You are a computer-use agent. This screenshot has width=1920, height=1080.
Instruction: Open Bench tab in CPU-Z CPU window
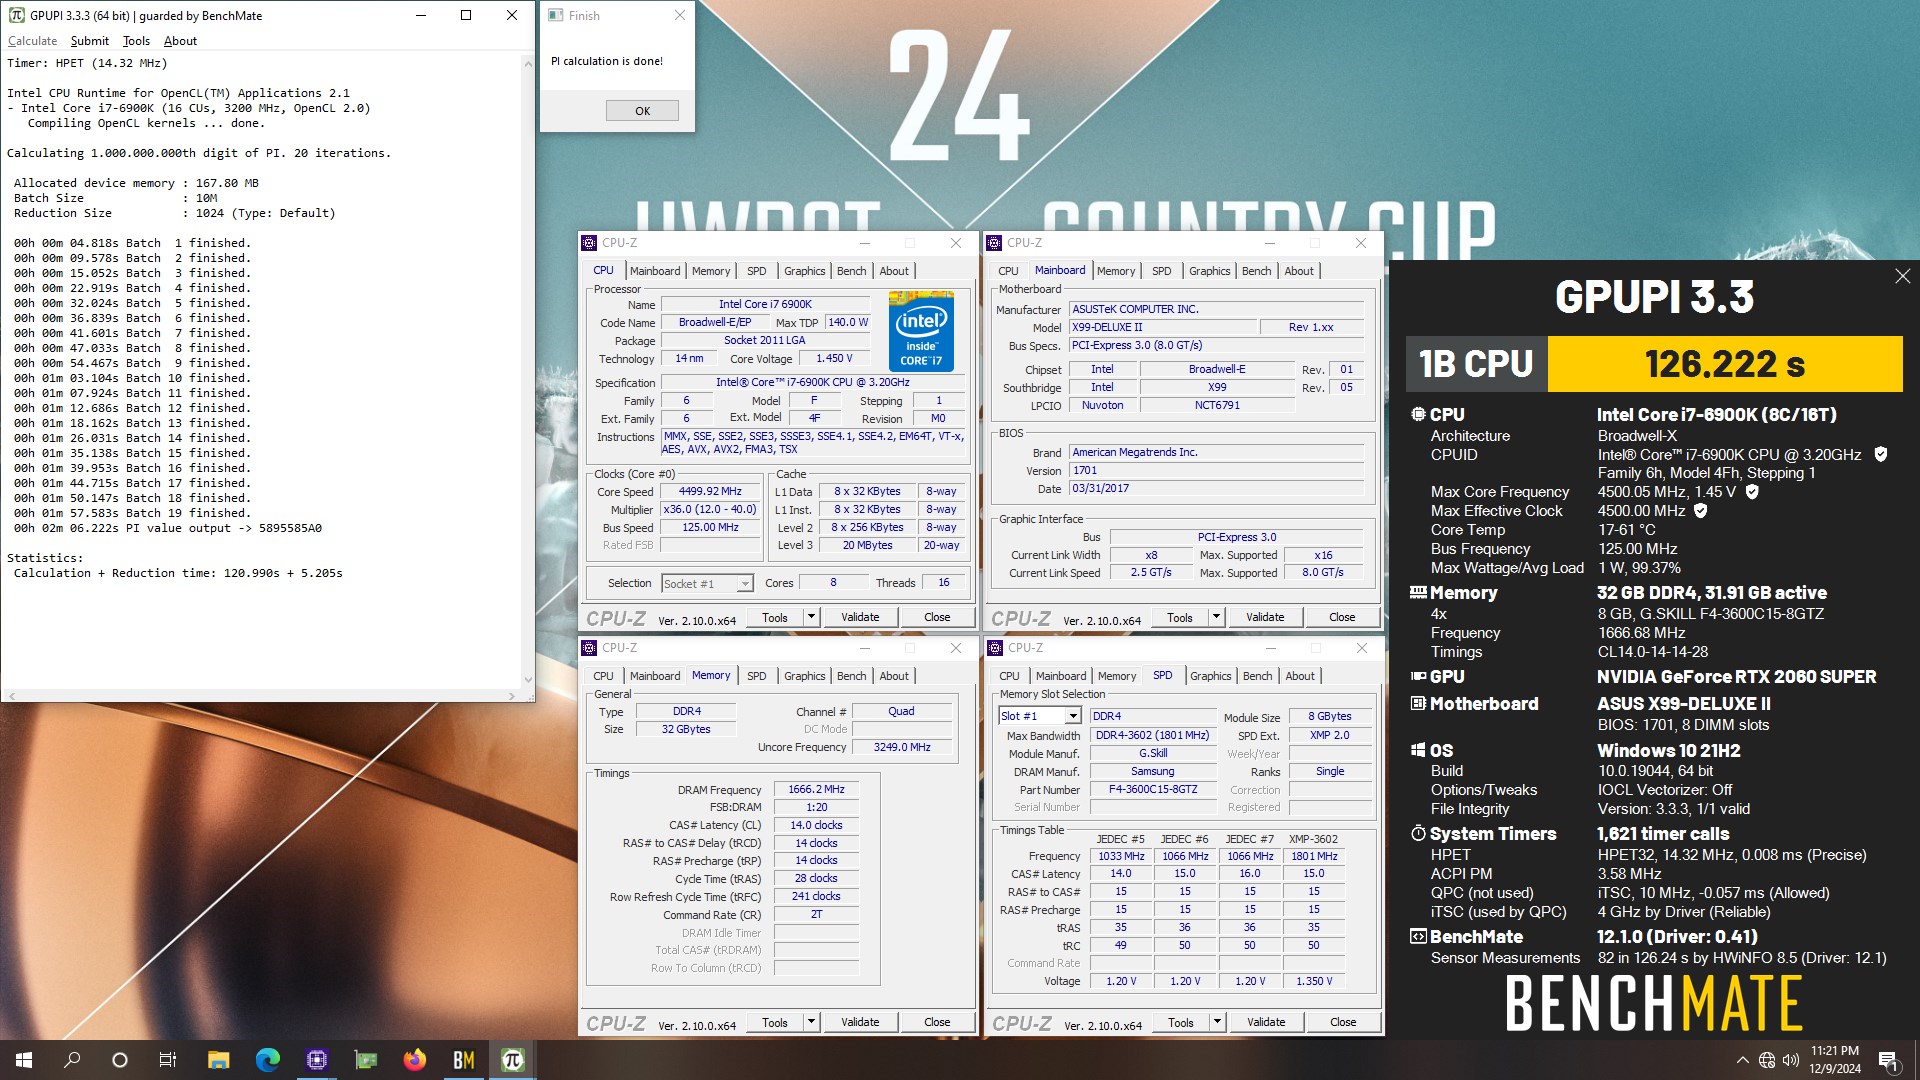851,271
